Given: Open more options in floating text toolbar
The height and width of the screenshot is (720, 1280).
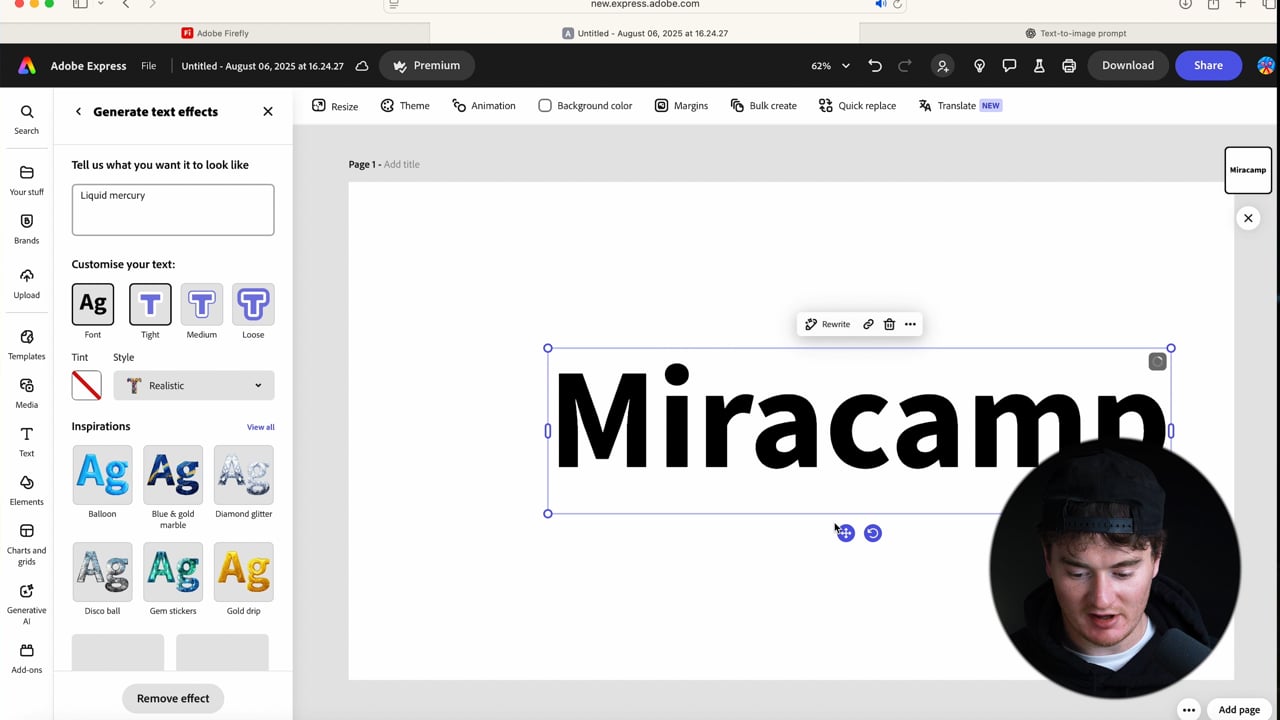Looking at the screenshot, I should point(910,324).
